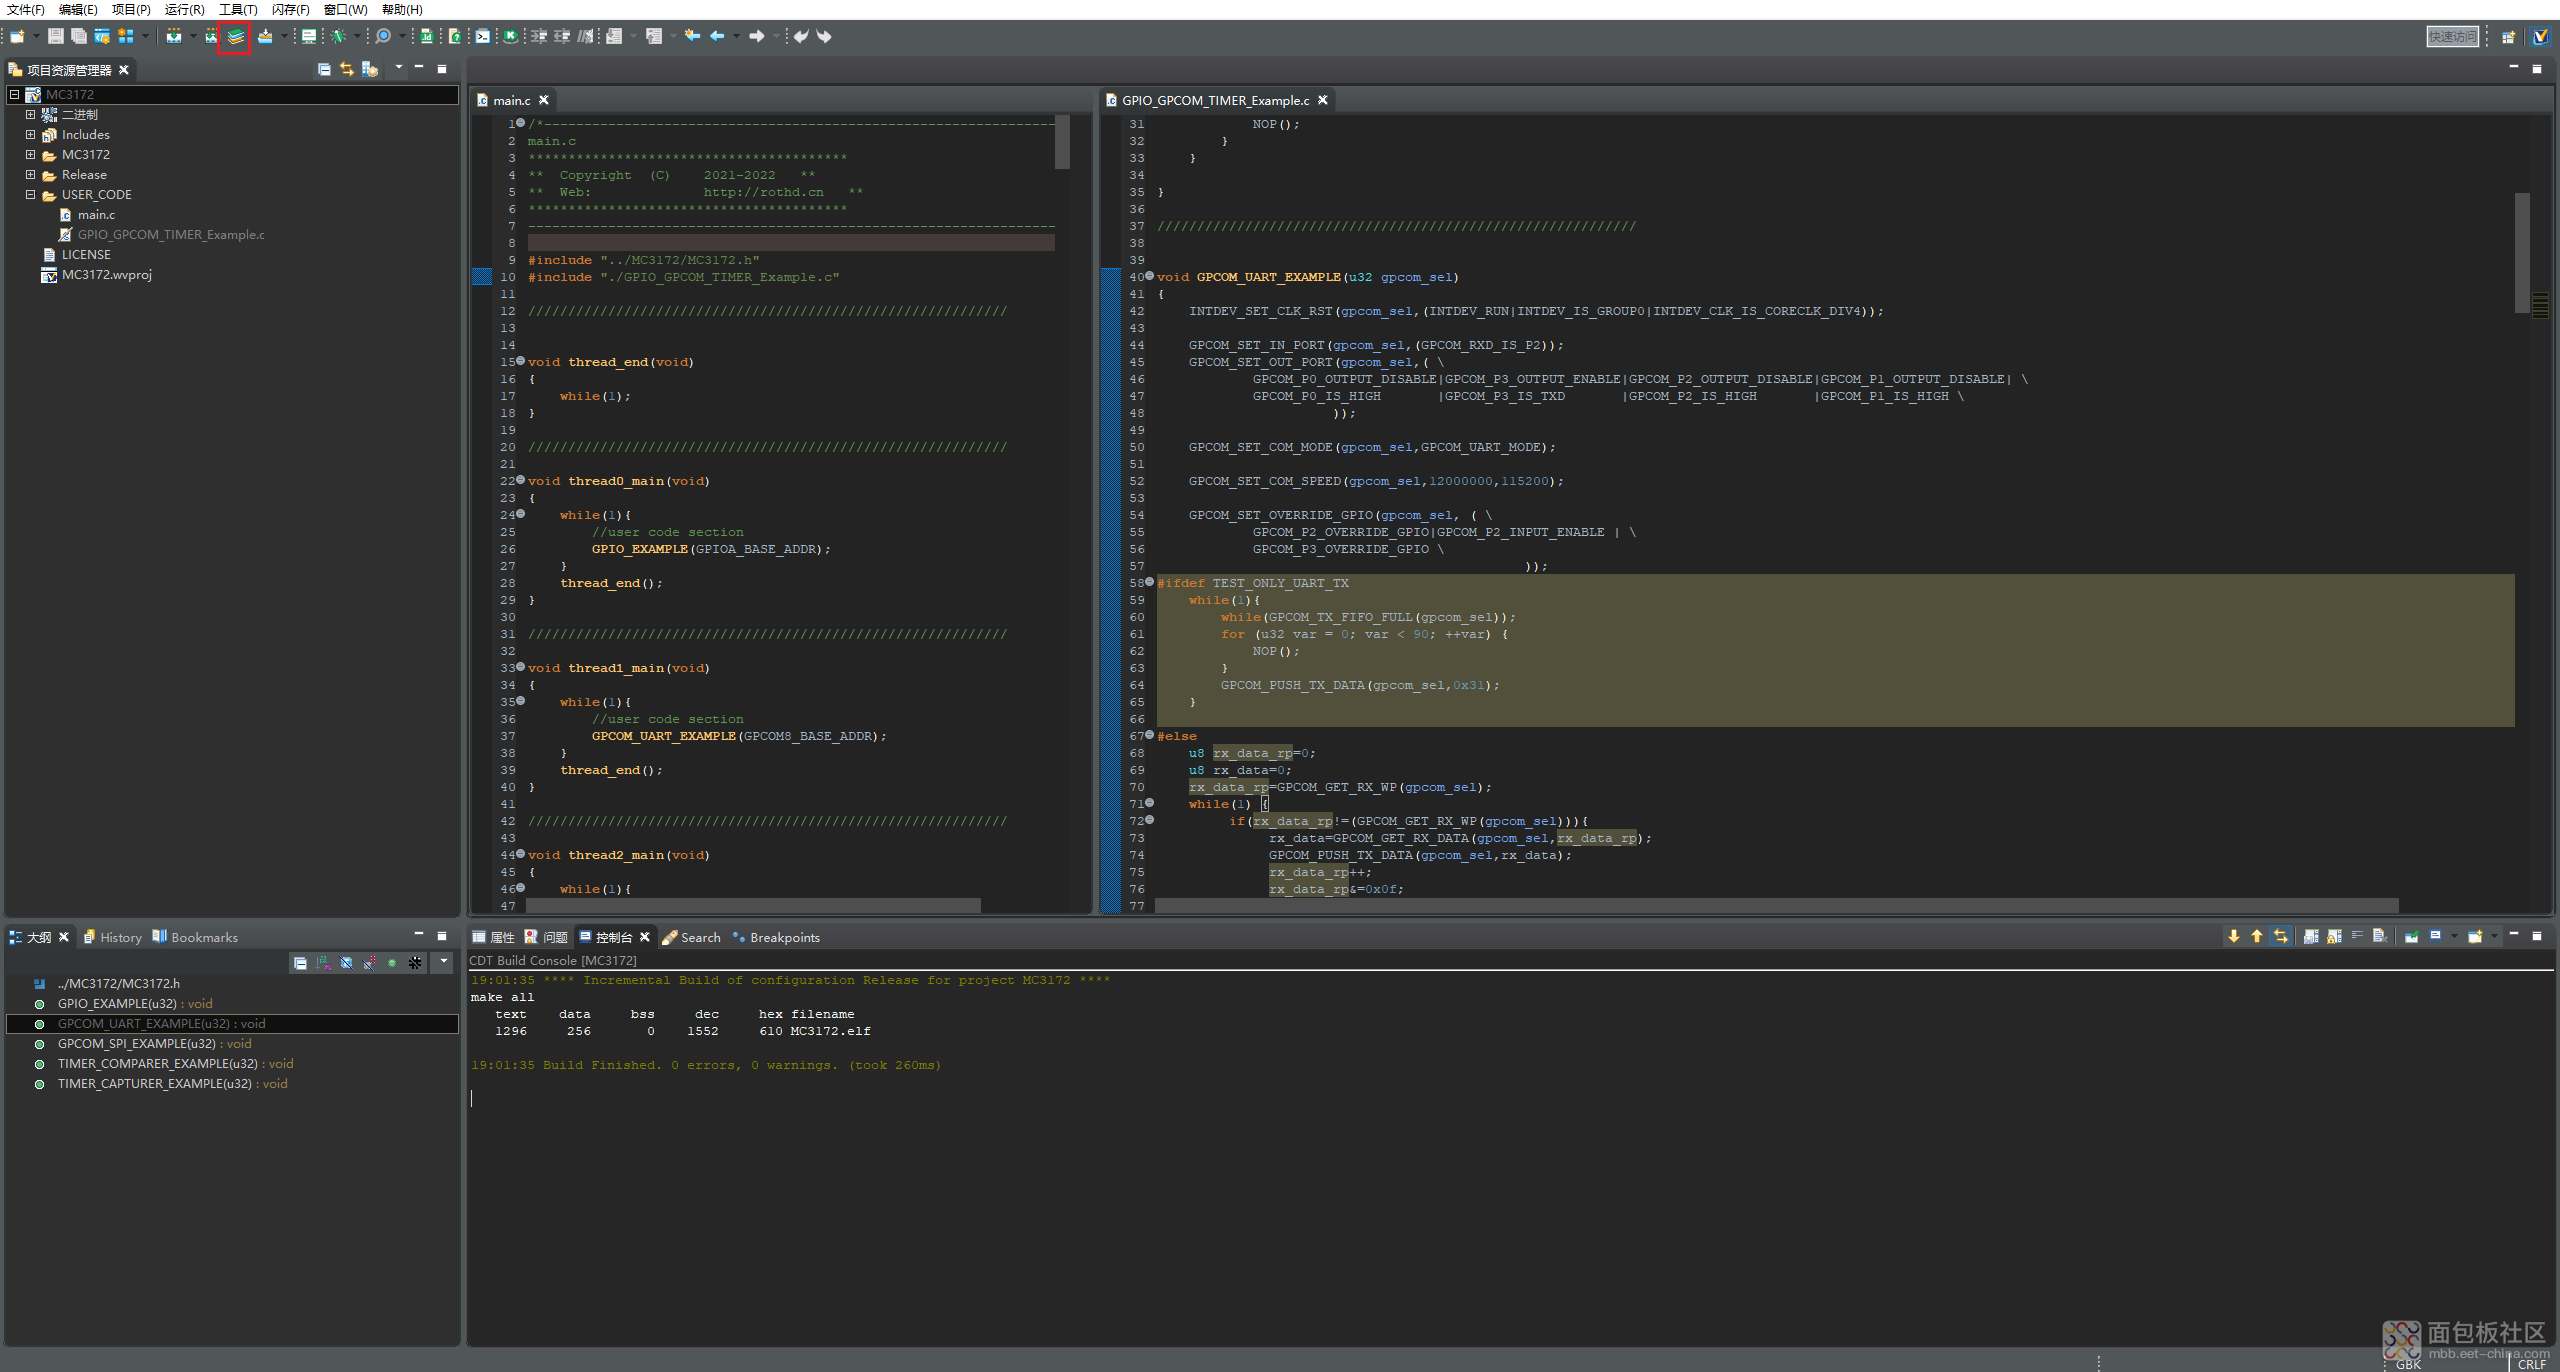Click Open Perspective icon at top right
Screen dimensions: 2560x1372
pos(2508,37)
